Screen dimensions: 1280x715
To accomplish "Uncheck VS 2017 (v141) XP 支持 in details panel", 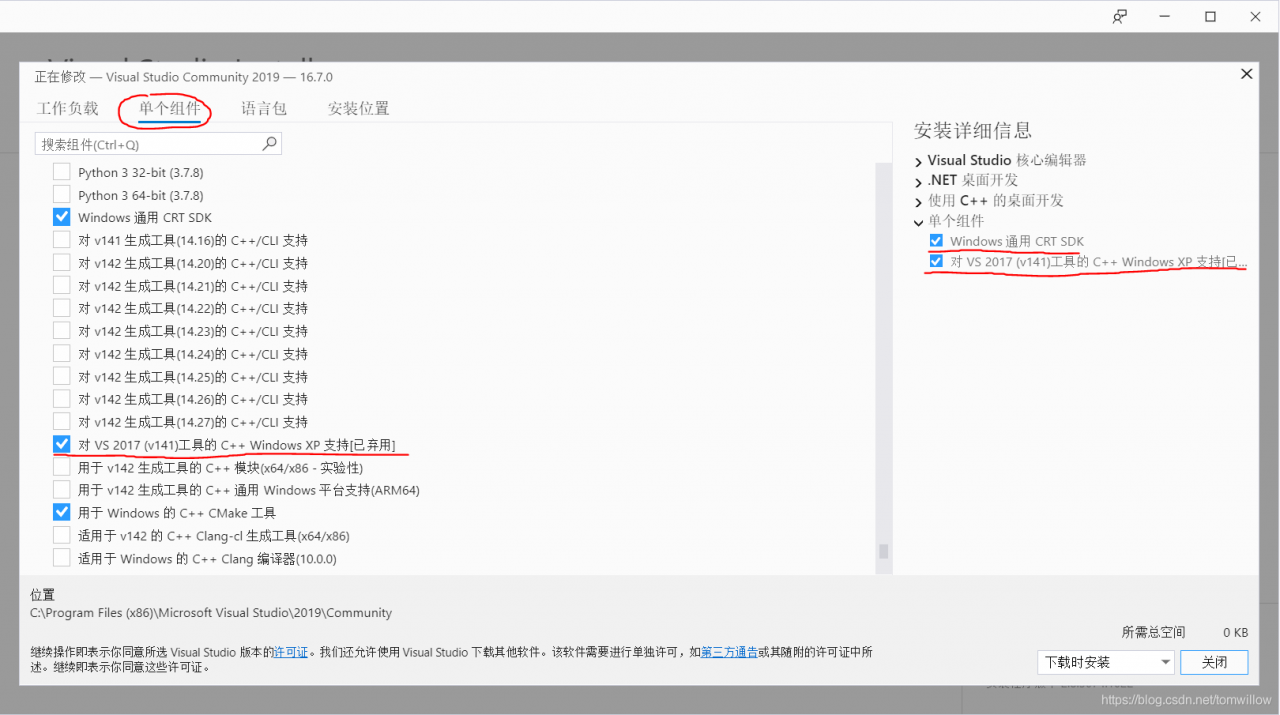I will coord(936,261).
